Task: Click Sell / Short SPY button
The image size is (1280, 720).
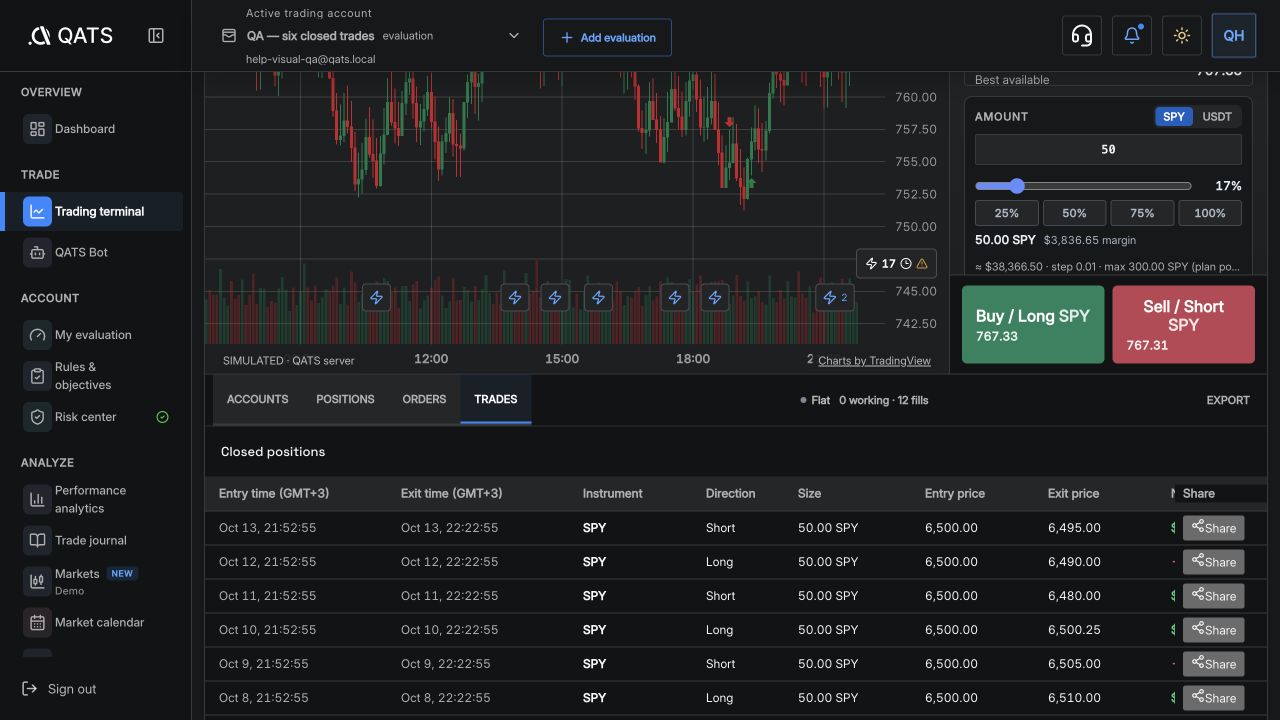Action: coord(1183,325)
